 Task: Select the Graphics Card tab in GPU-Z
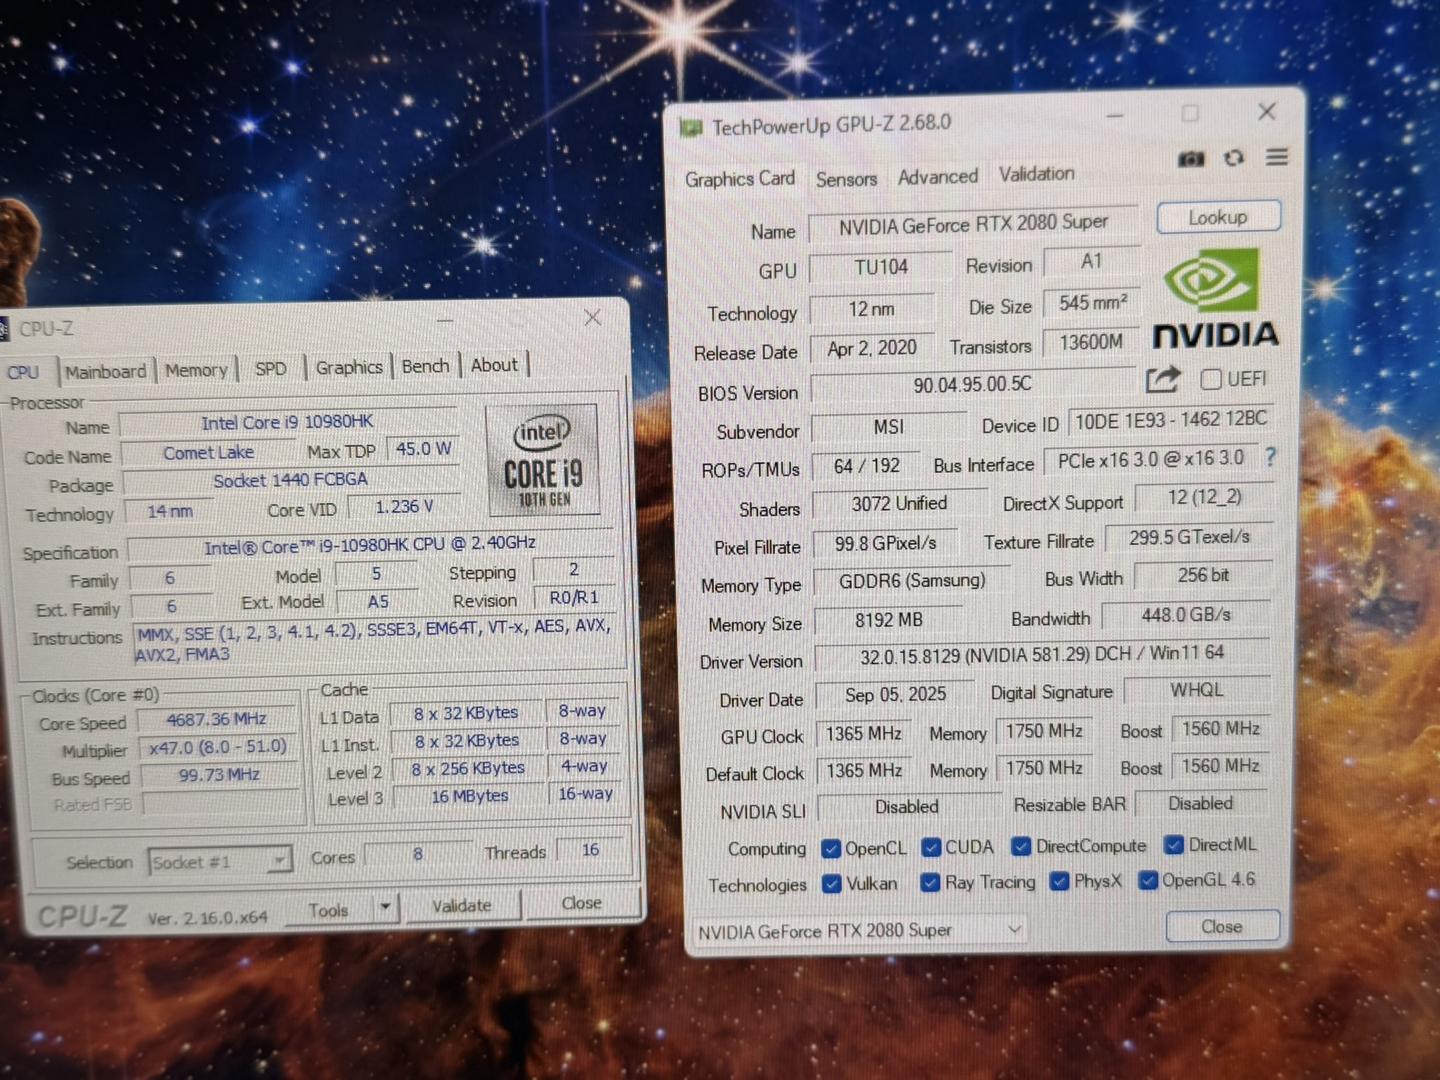pyautogui.click(x=740, y=179)
